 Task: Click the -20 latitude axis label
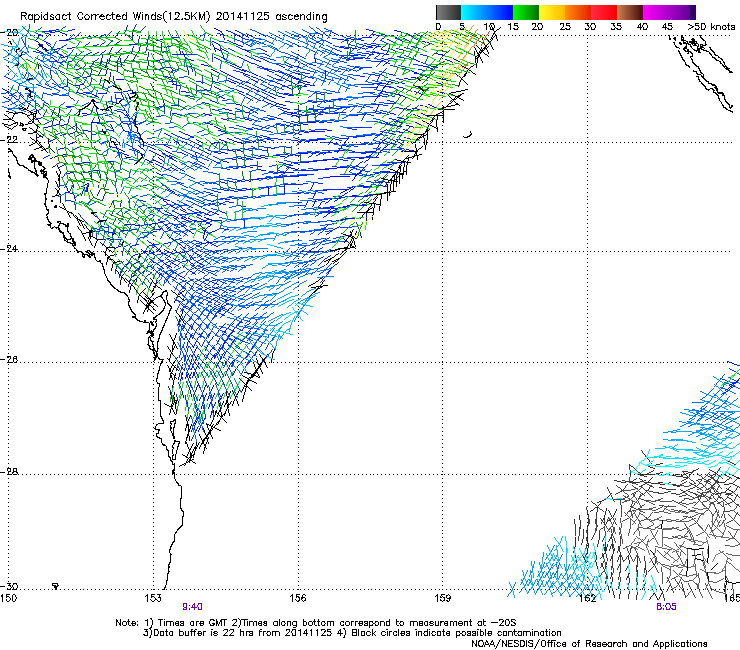(x=10, y=33)
